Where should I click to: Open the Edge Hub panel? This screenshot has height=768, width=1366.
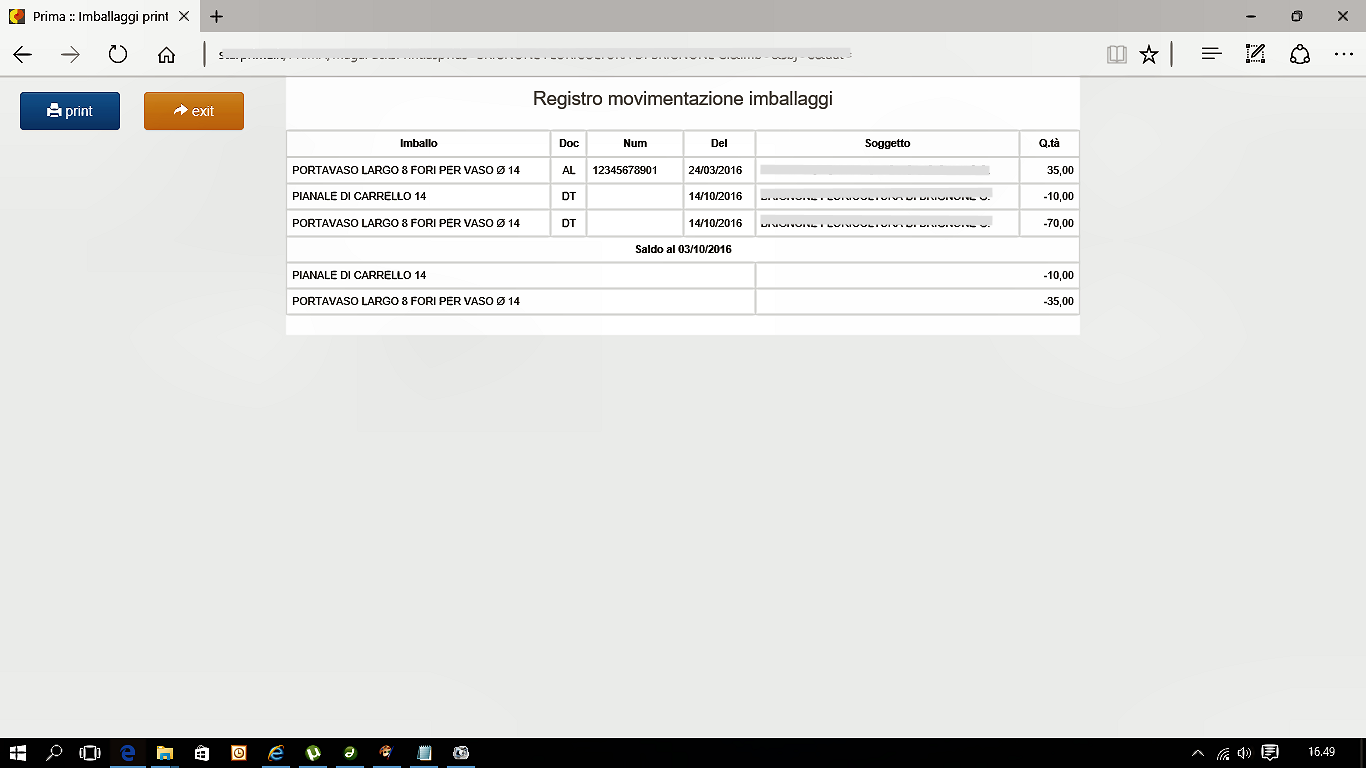click(1211, 55)
